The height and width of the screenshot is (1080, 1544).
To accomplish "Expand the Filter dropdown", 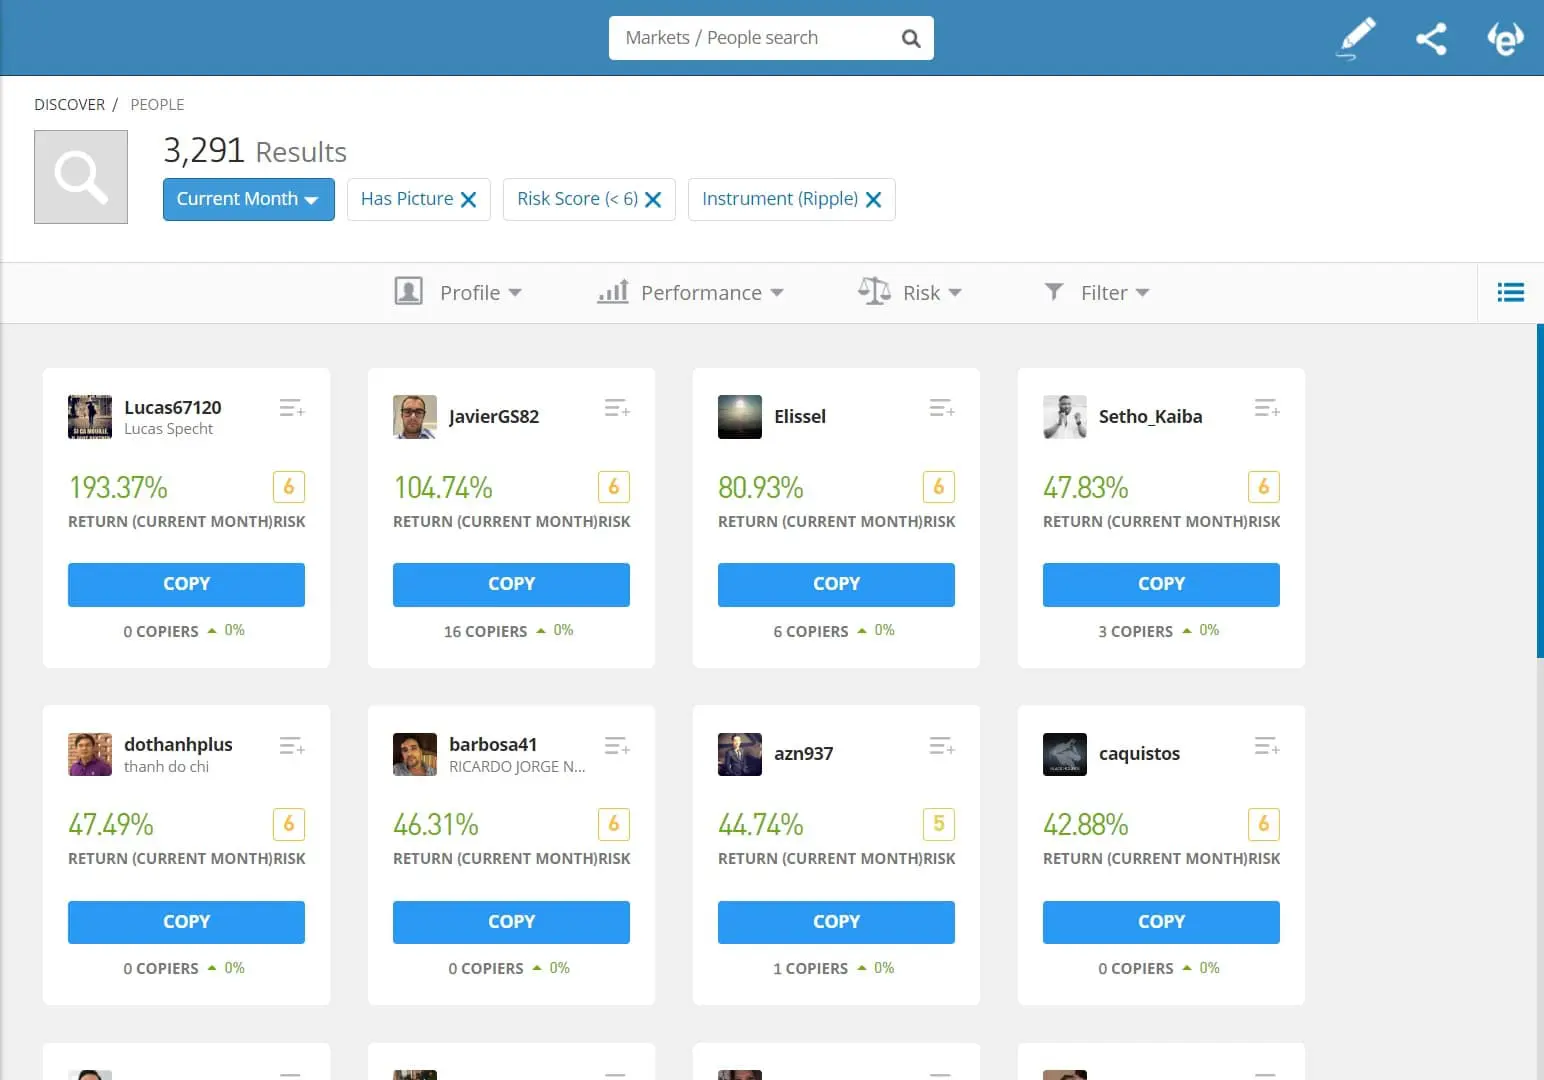I will (x=1097, y=292).
